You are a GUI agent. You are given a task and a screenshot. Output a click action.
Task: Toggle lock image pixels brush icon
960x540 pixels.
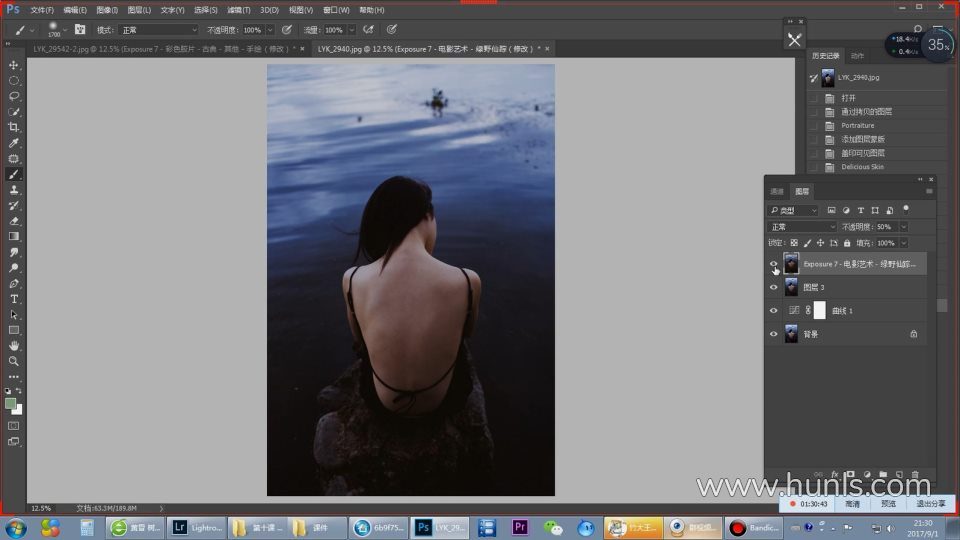(x=808, y=243)
